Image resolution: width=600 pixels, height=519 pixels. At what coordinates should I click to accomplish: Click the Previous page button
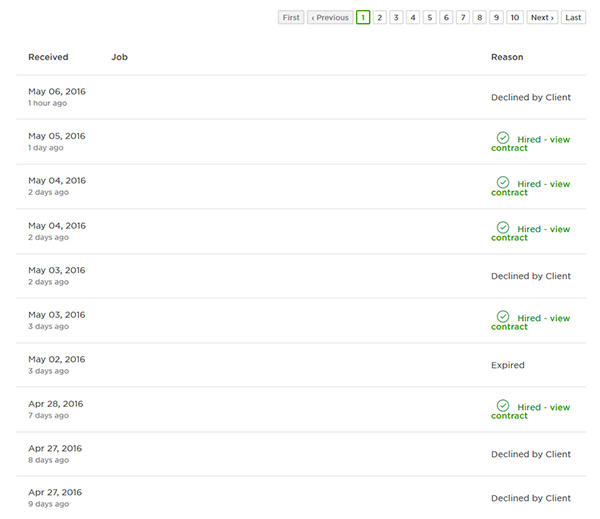pyautogui.click(x=330, y=17)
